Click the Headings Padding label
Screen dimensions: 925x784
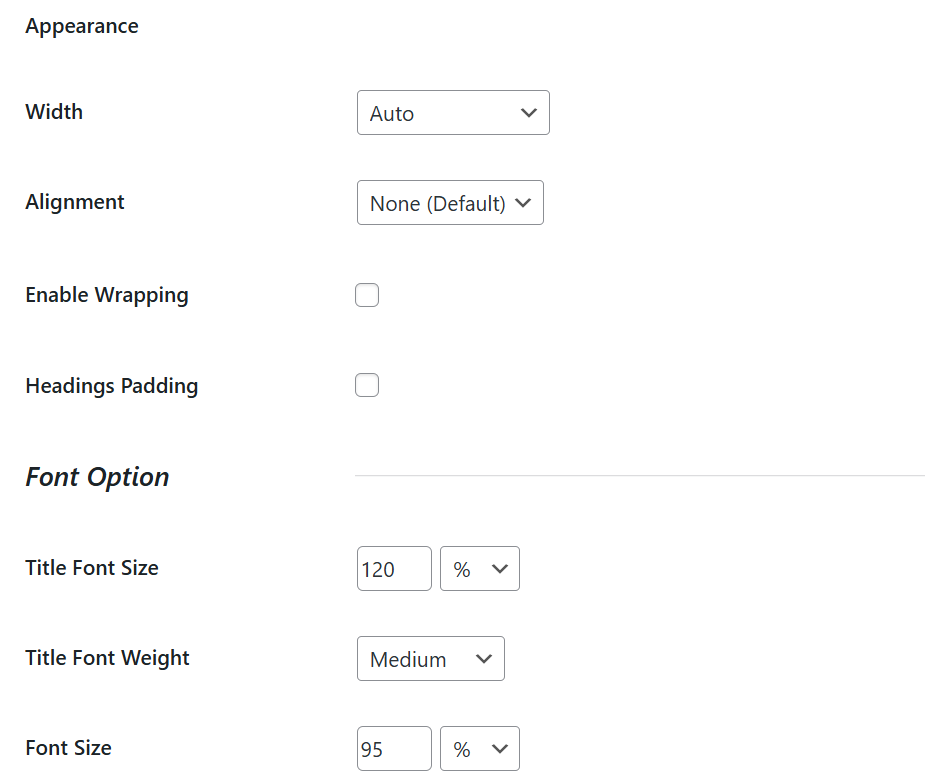click(111, 386)
